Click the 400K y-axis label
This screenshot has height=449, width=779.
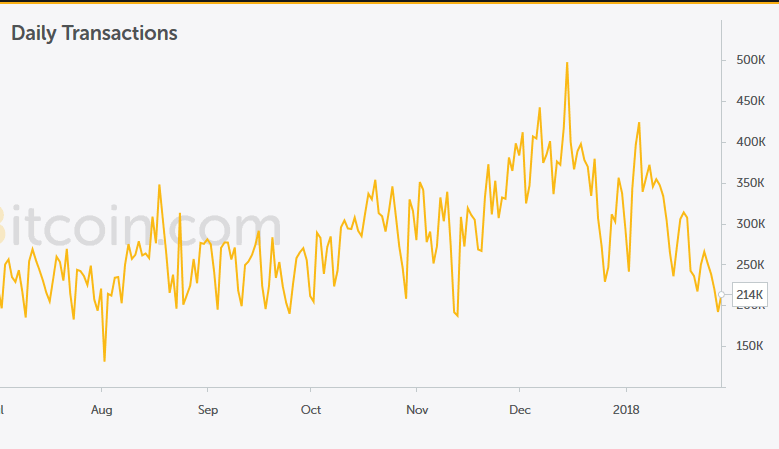749,142
